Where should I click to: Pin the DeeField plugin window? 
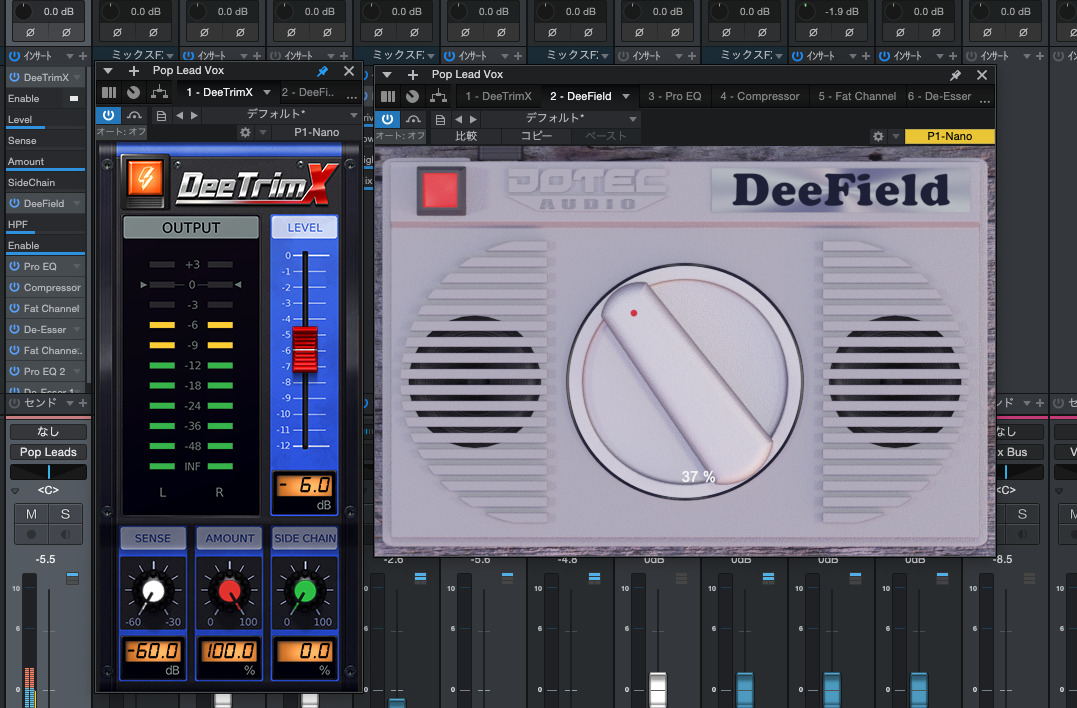[955, 75]
